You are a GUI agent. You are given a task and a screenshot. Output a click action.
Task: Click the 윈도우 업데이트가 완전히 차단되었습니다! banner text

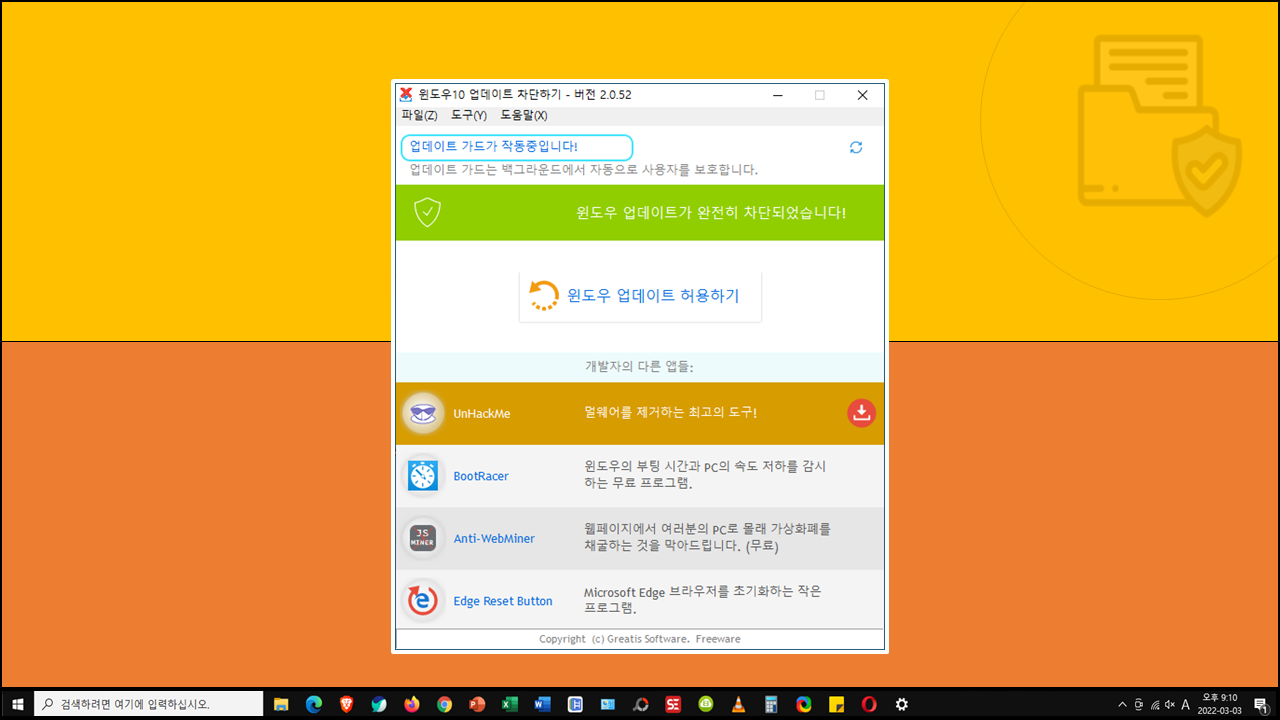pyautogui.click(x=711, y=212)
